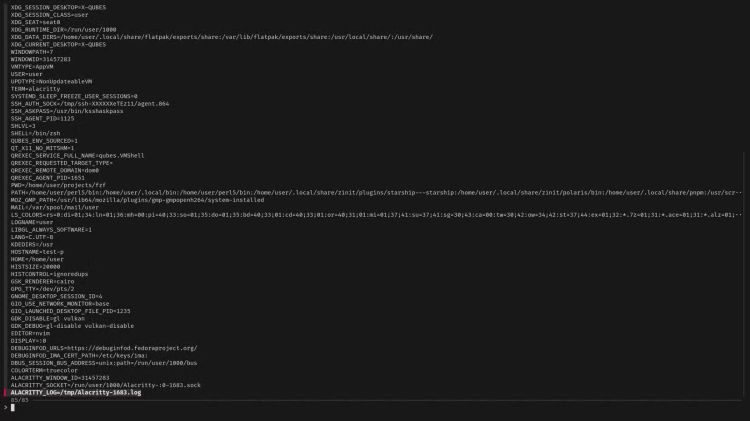The width and height of the screenshot is (750, 421).
Task: Click the 85/85 match counter
Action: (18, 400)
